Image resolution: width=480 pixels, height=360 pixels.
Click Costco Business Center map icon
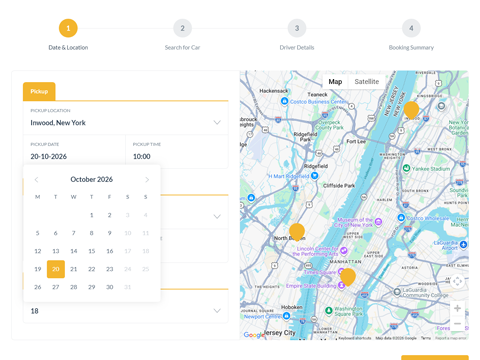[284, 101]
